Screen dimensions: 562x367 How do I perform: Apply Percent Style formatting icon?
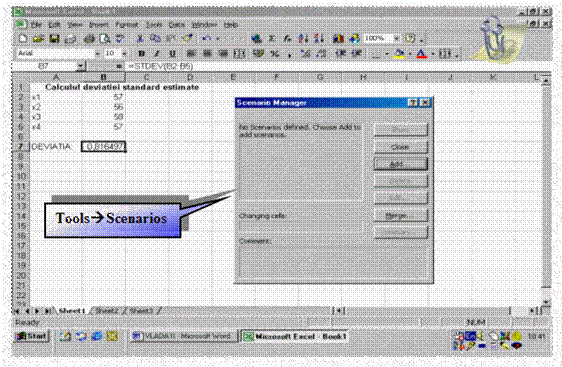pyautogui.click(x=275, y=54)
